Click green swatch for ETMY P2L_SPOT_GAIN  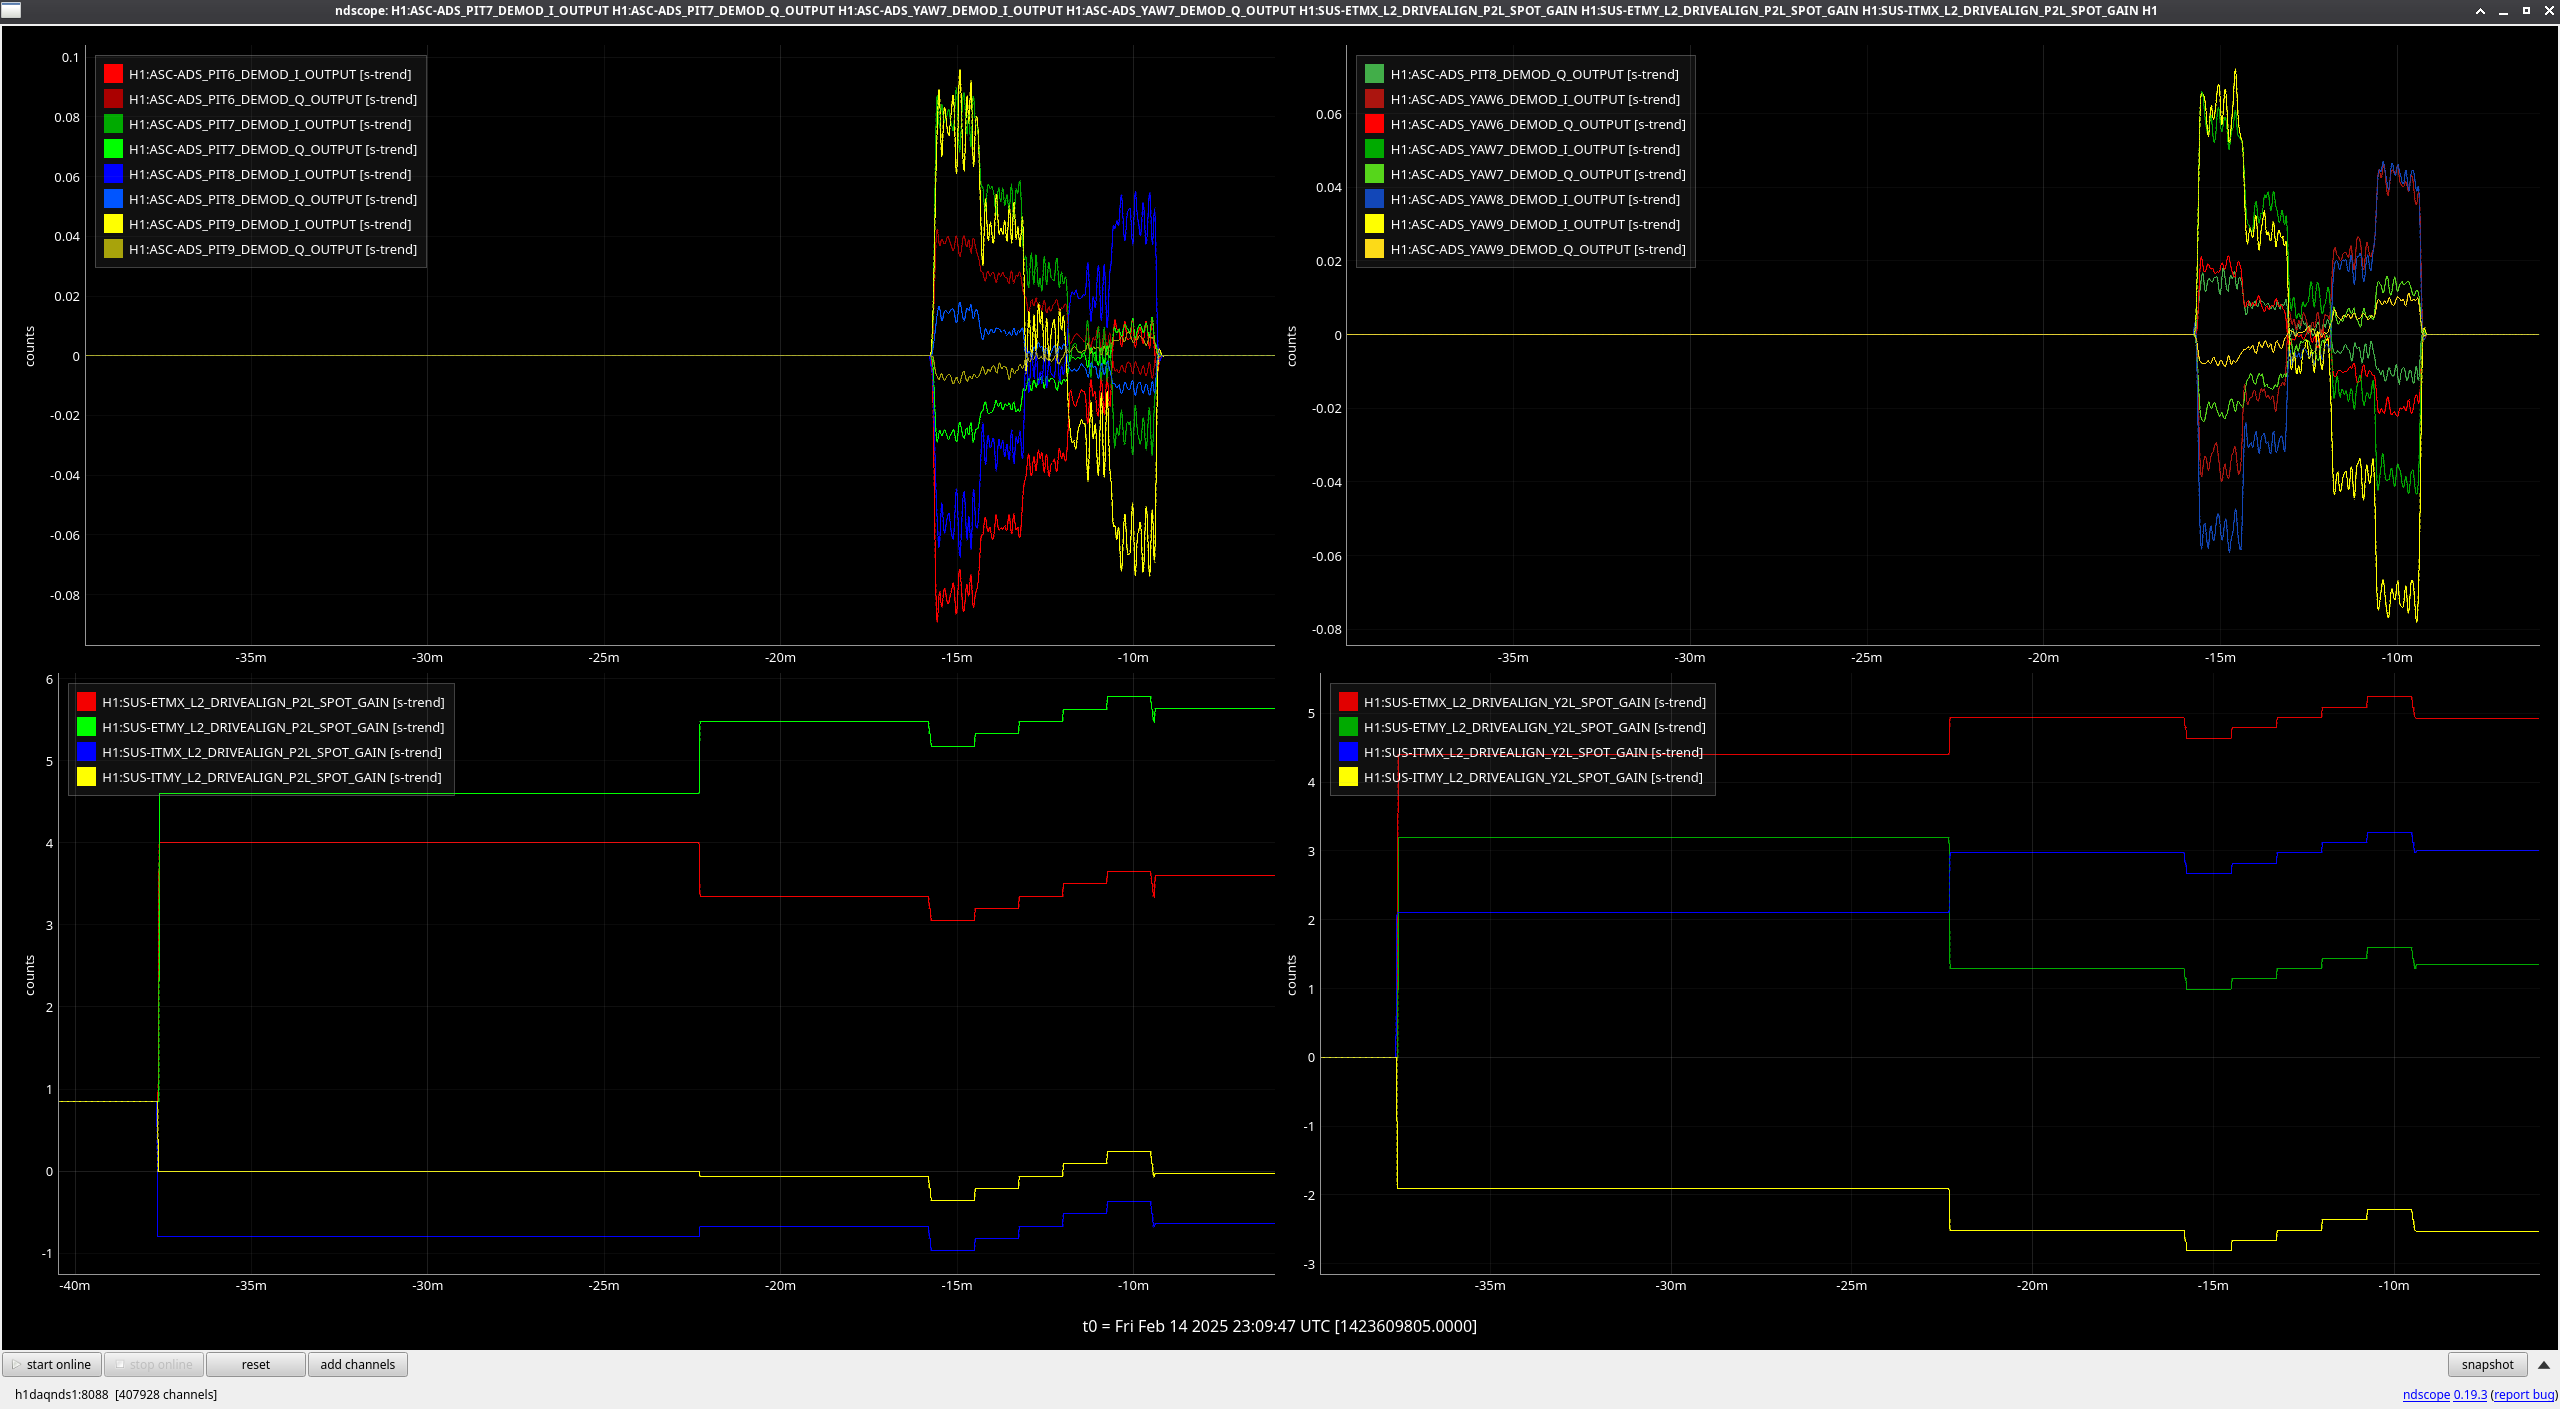(86, 727)
